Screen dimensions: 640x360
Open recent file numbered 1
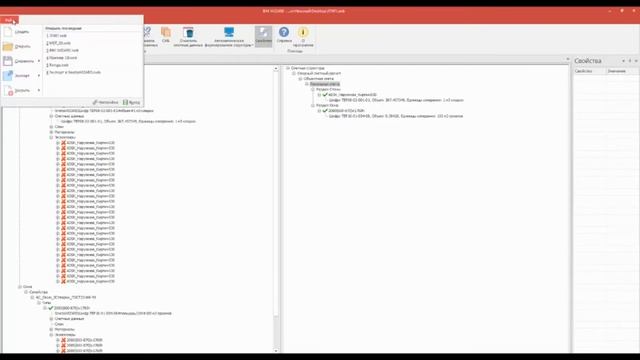[x=56, y=36]
